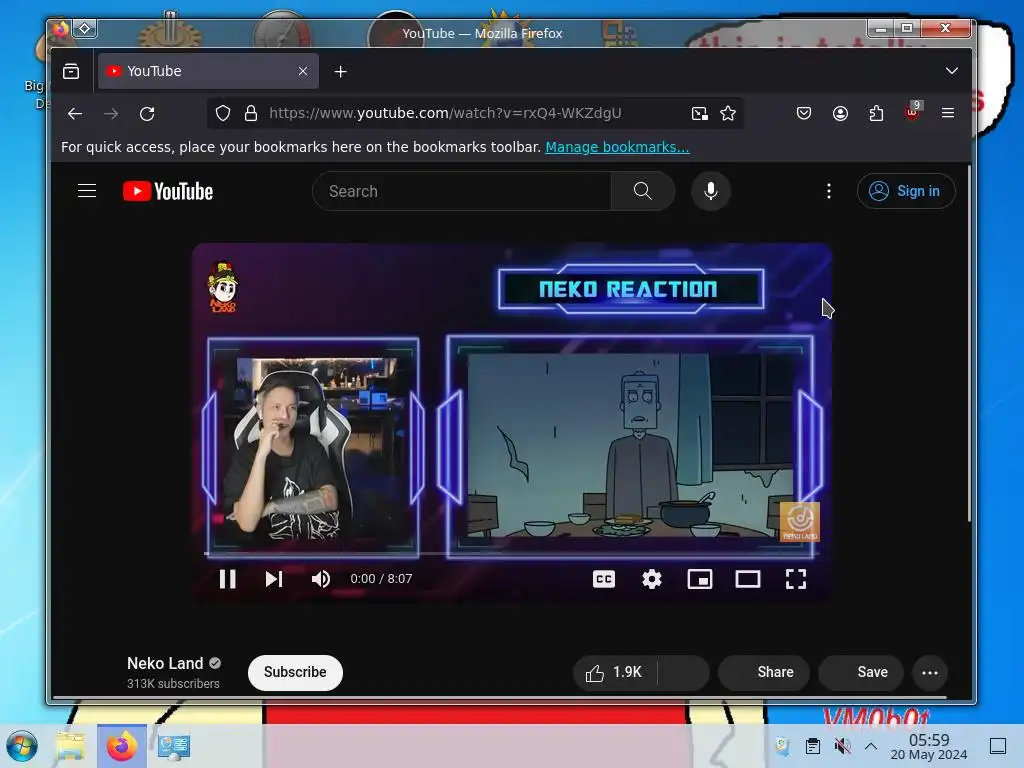This screenshot has width=1024, height=768.
Task: Save page to Pocket
Action: [x=804, y=114]
